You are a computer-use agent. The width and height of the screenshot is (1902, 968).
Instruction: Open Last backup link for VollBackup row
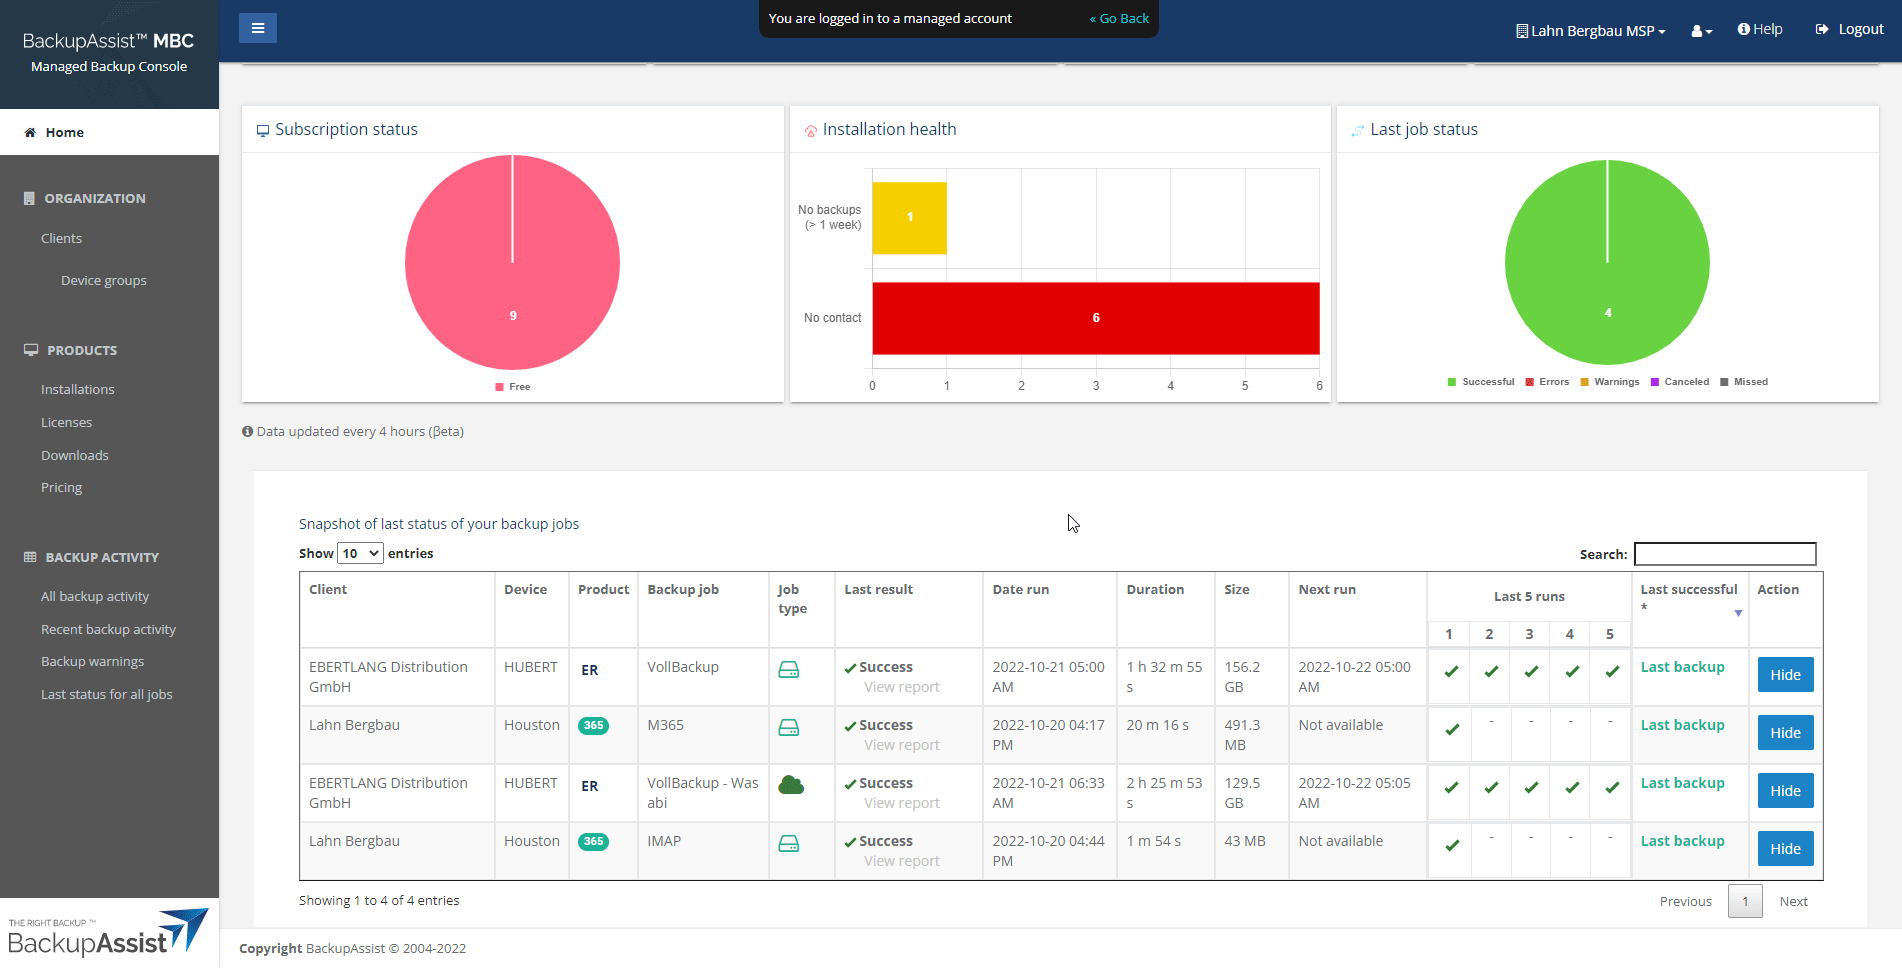point(1682,667)
